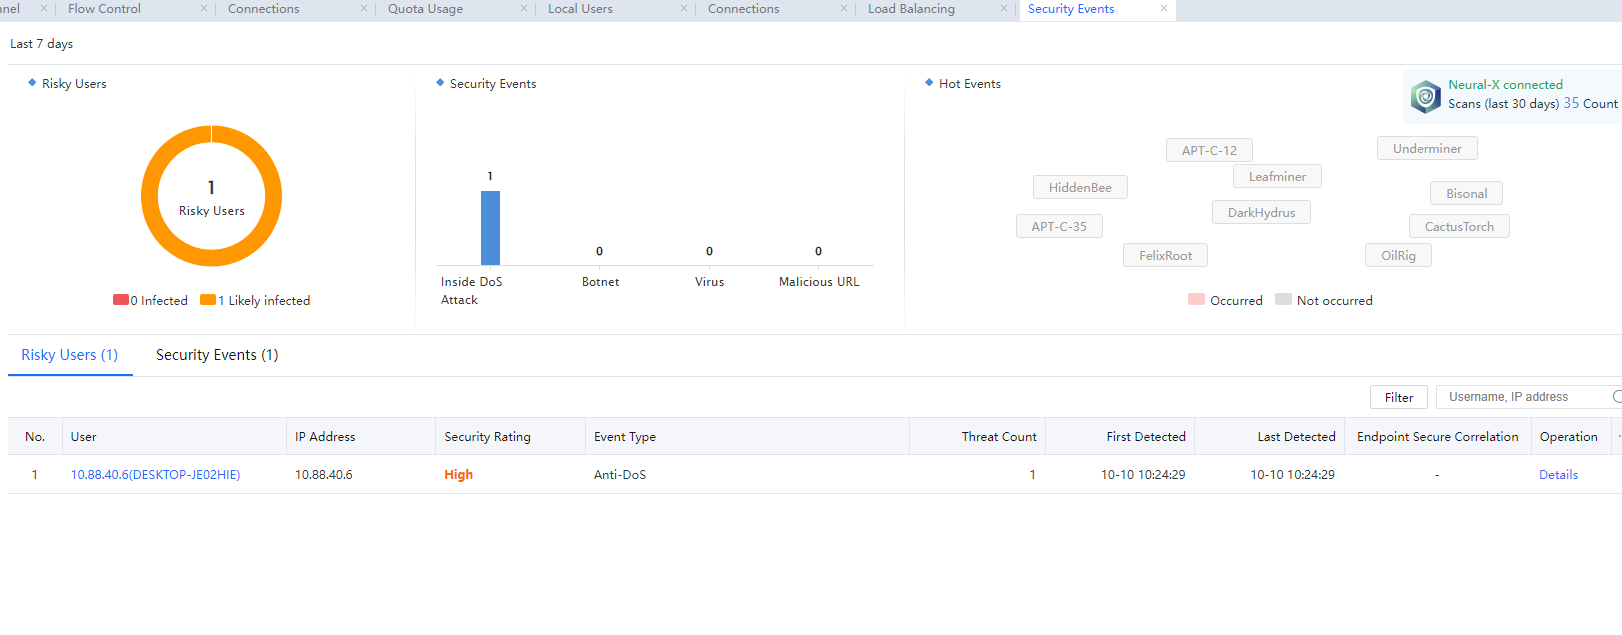Open the Security Events (1) tab

(x=217, y=355)
